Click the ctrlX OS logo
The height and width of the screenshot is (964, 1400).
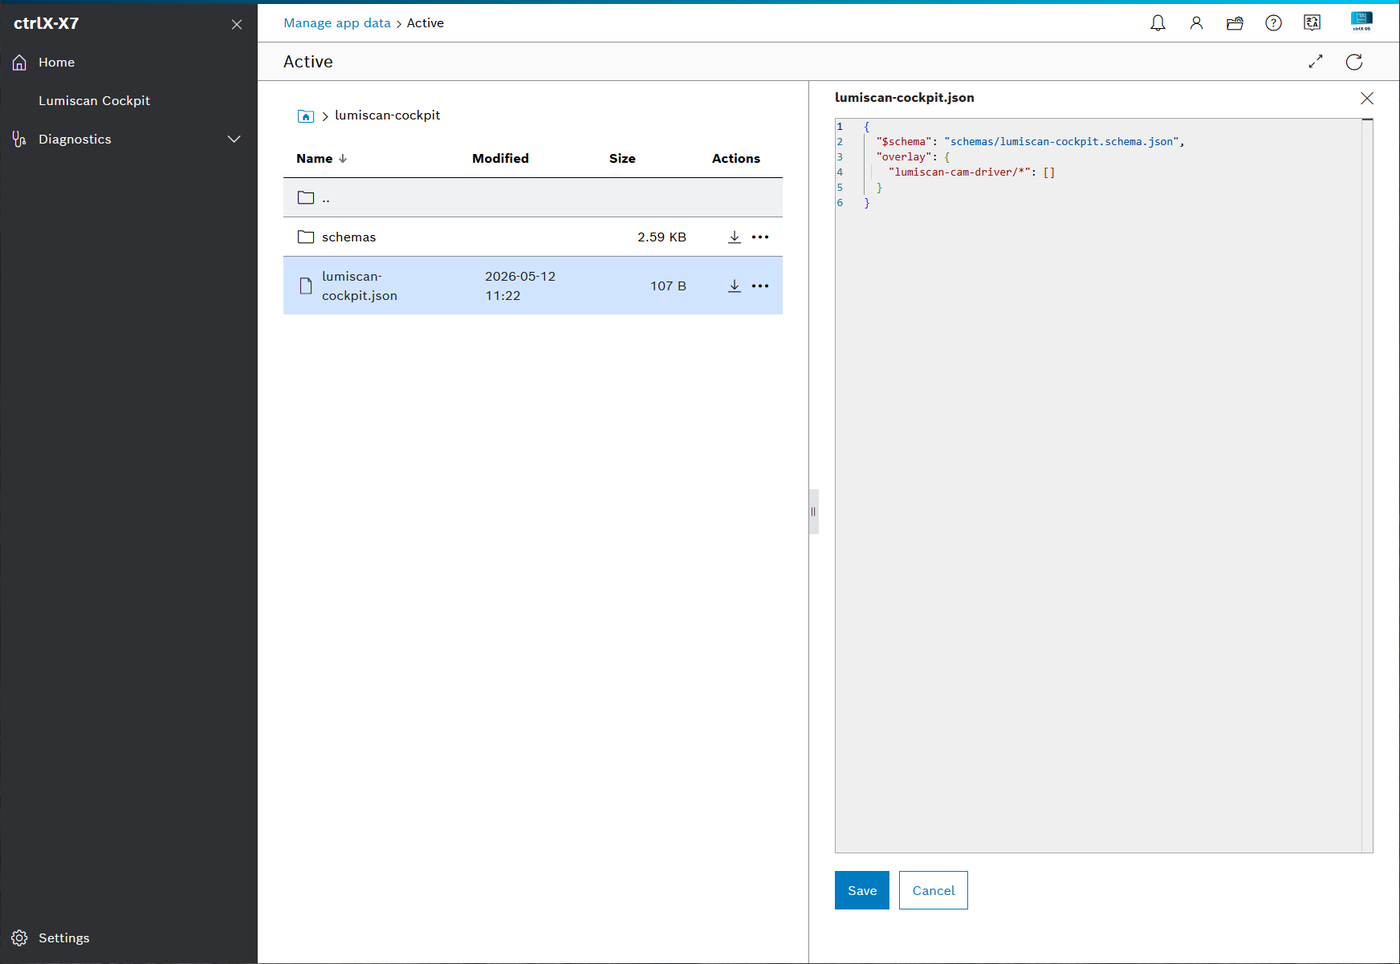click(x=1361, y=22)
